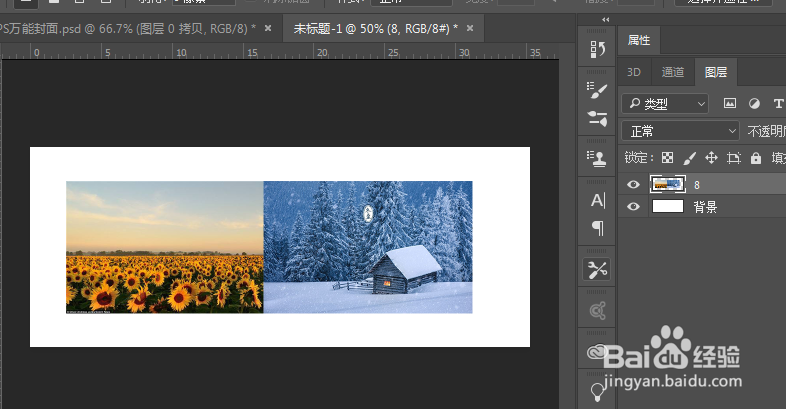Switch to PS万能封面.psd document tab
This screenshot has height=409, width=786.
[x=128, y=29]
